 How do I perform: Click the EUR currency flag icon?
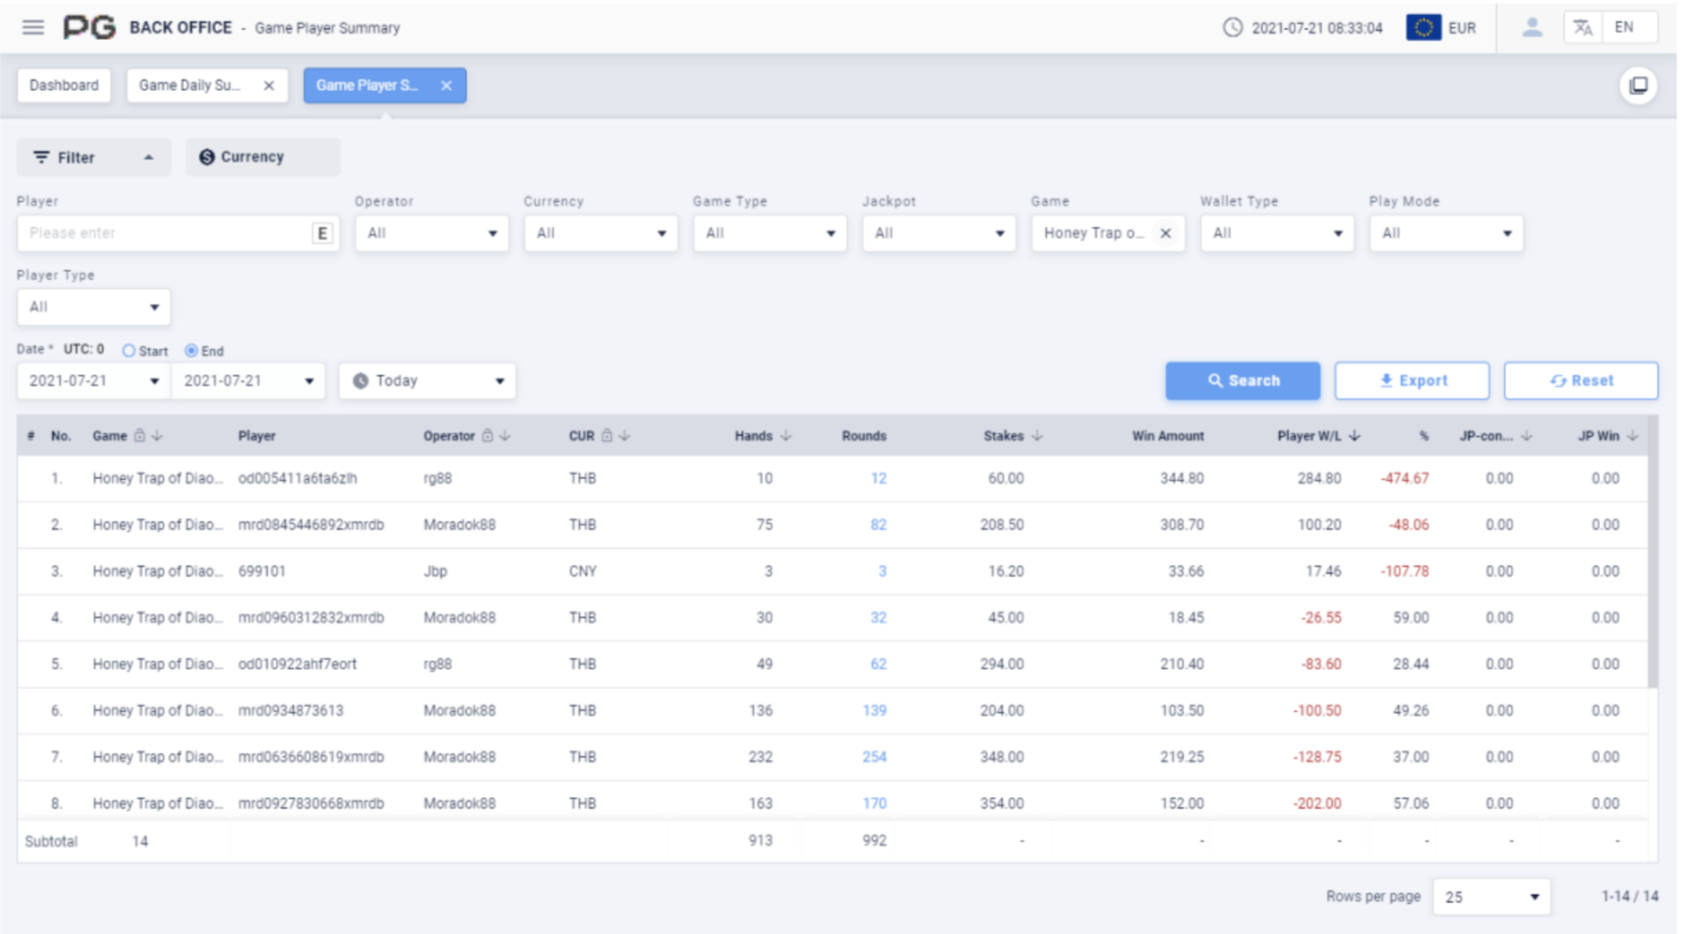coord(1423,27)
